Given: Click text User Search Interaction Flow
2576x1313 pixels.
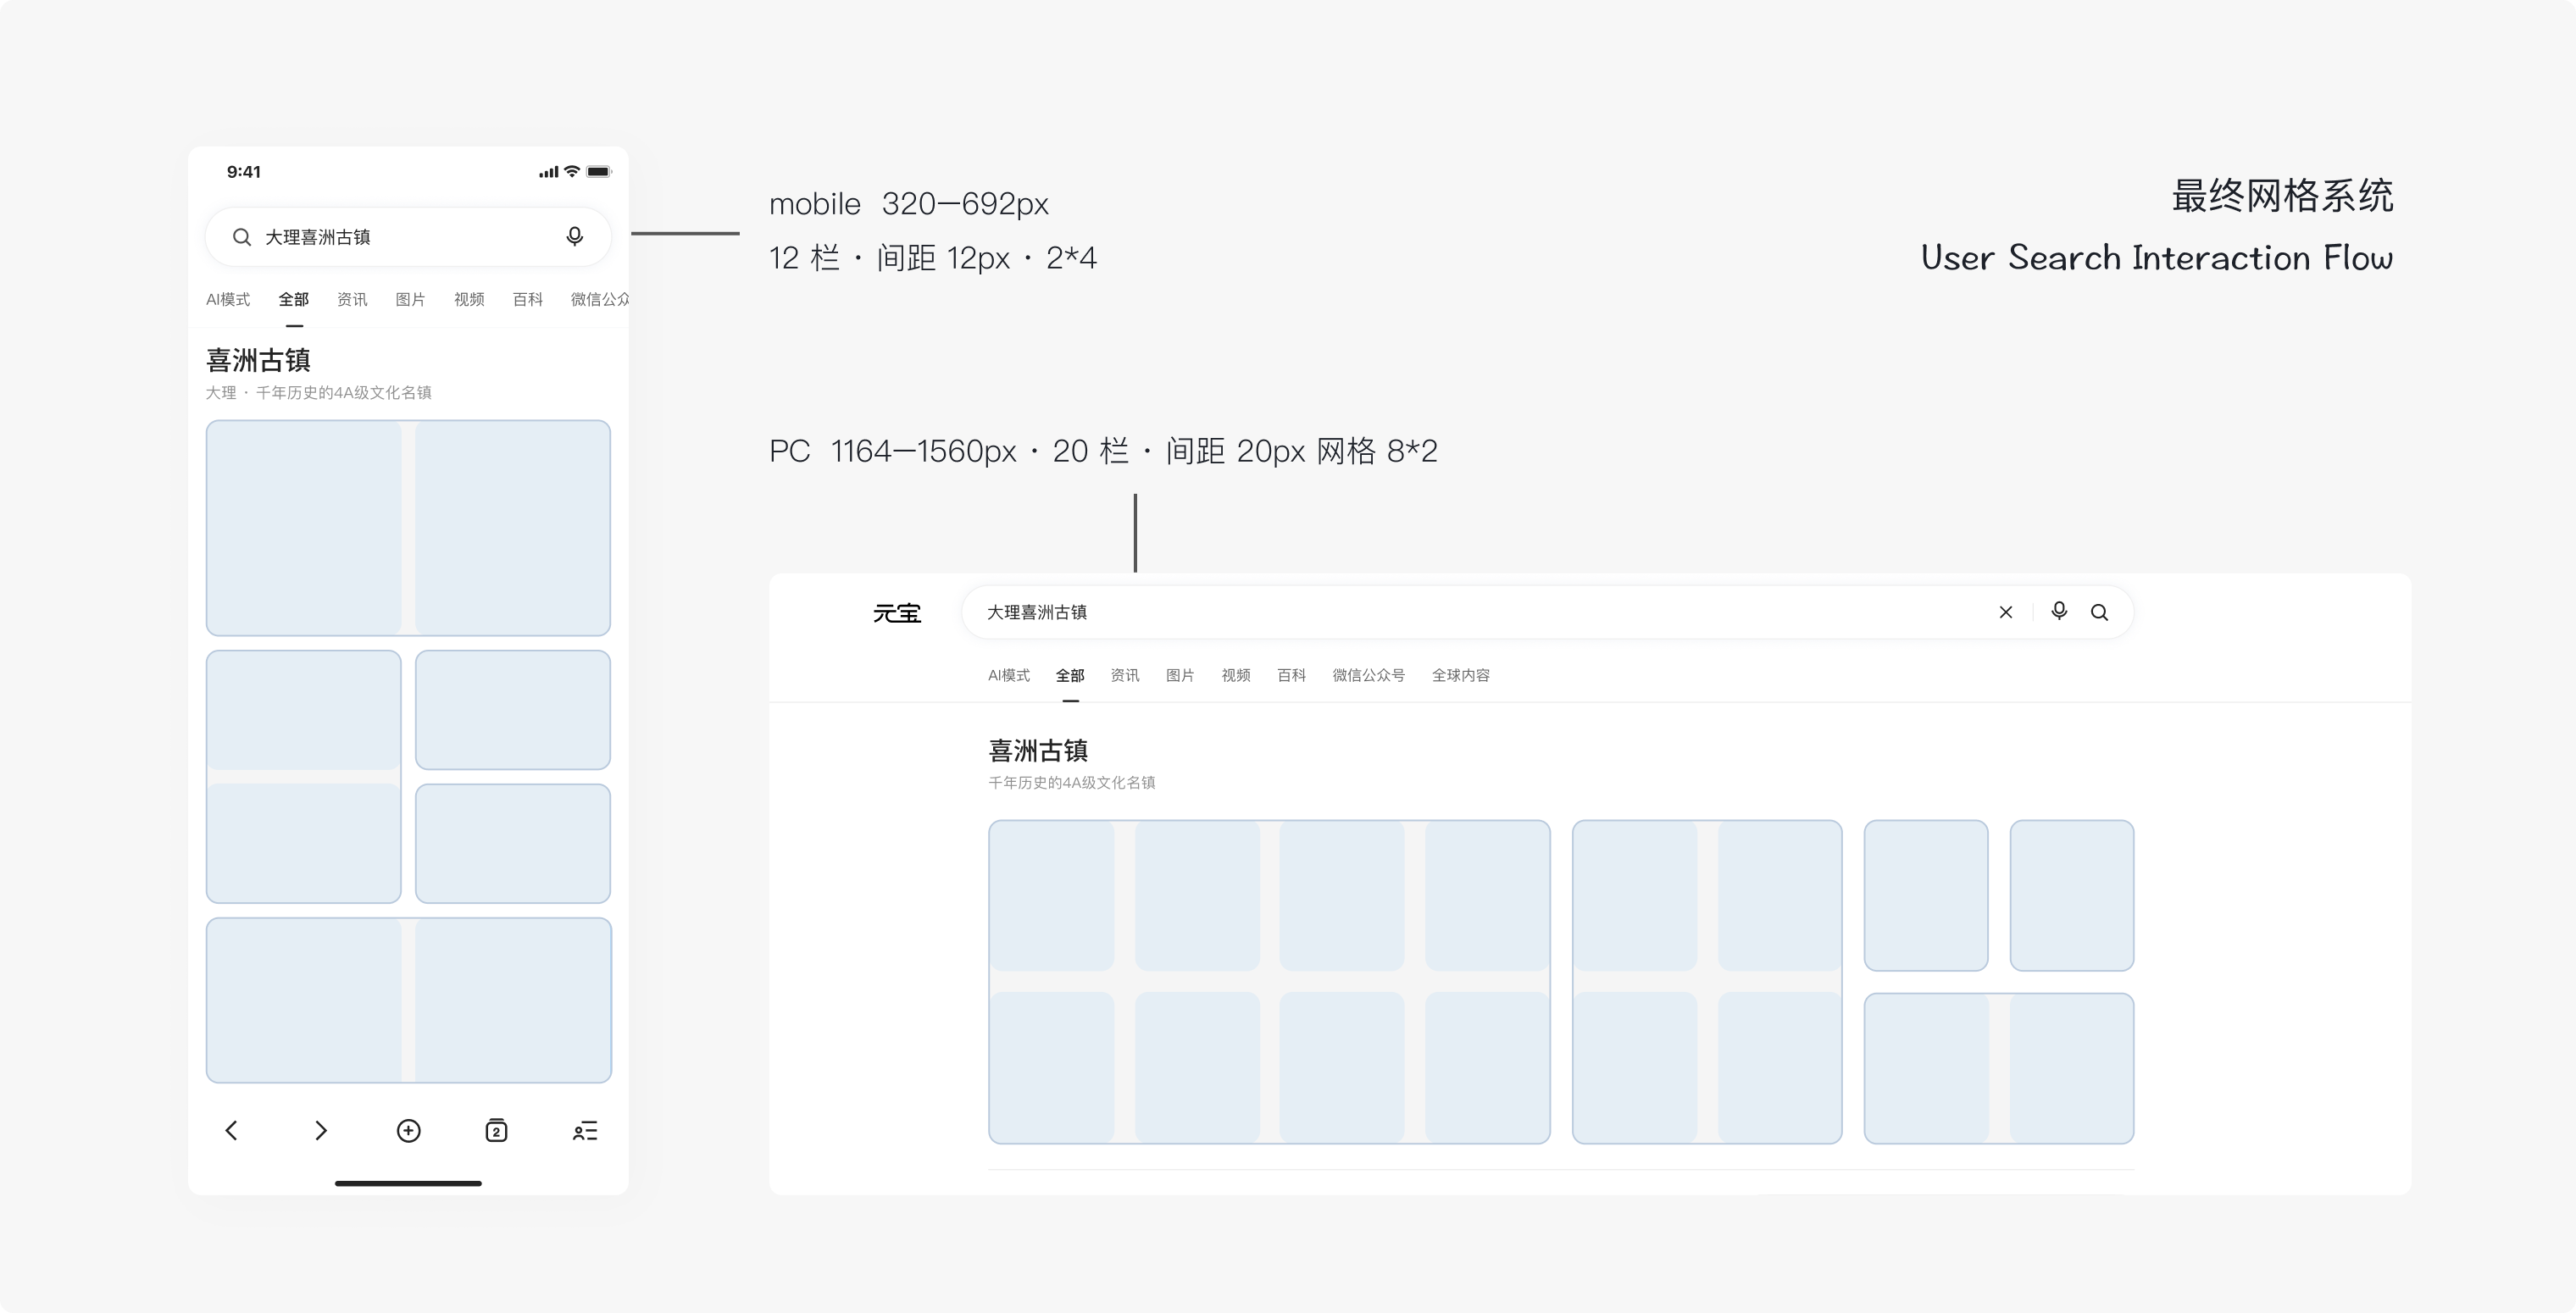Looking at the screenshot, I should click(2157, 257).
